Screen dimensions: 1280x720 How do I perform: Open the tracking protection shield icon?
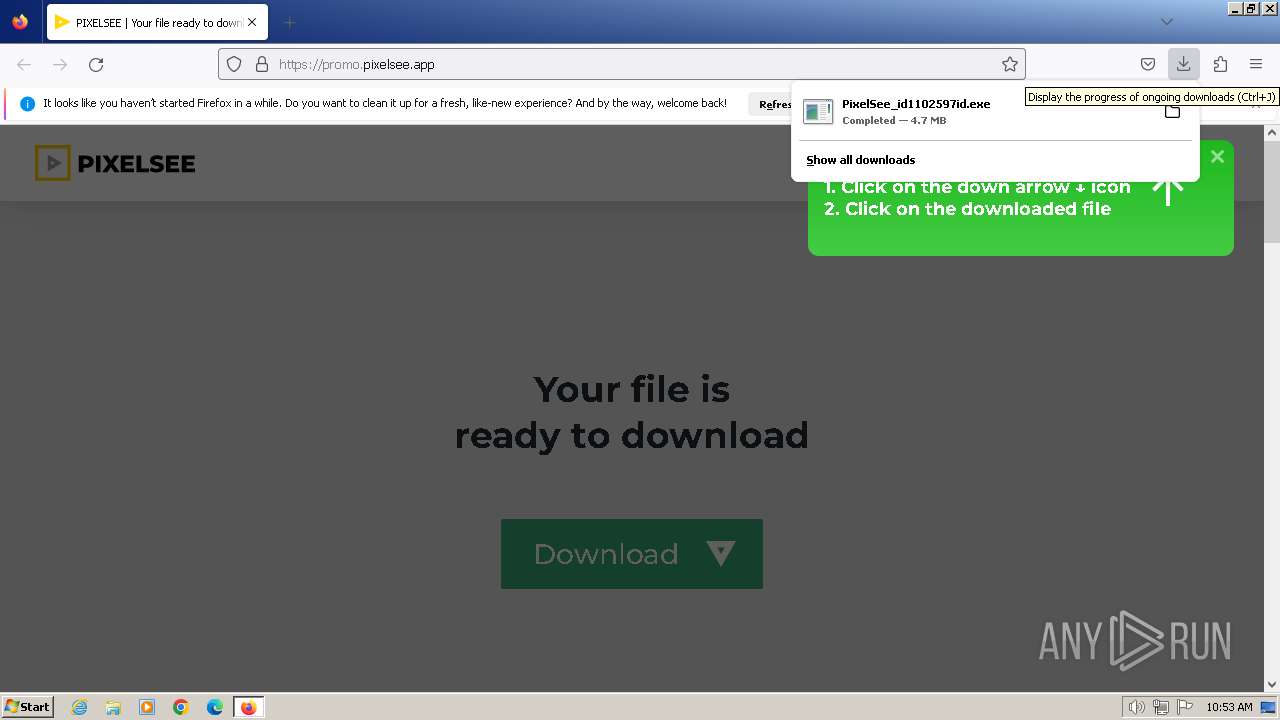coord(234,64)
